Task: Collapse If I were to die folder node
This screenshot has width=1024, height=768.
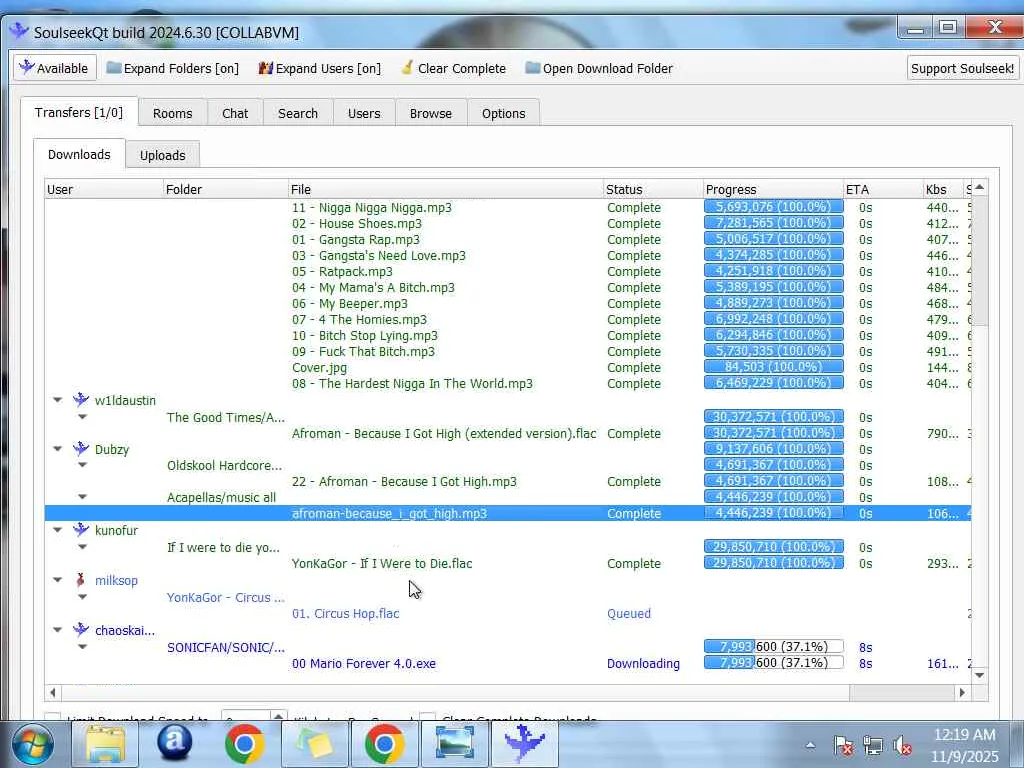Action: pyautogui.click(x=82, y=547)
